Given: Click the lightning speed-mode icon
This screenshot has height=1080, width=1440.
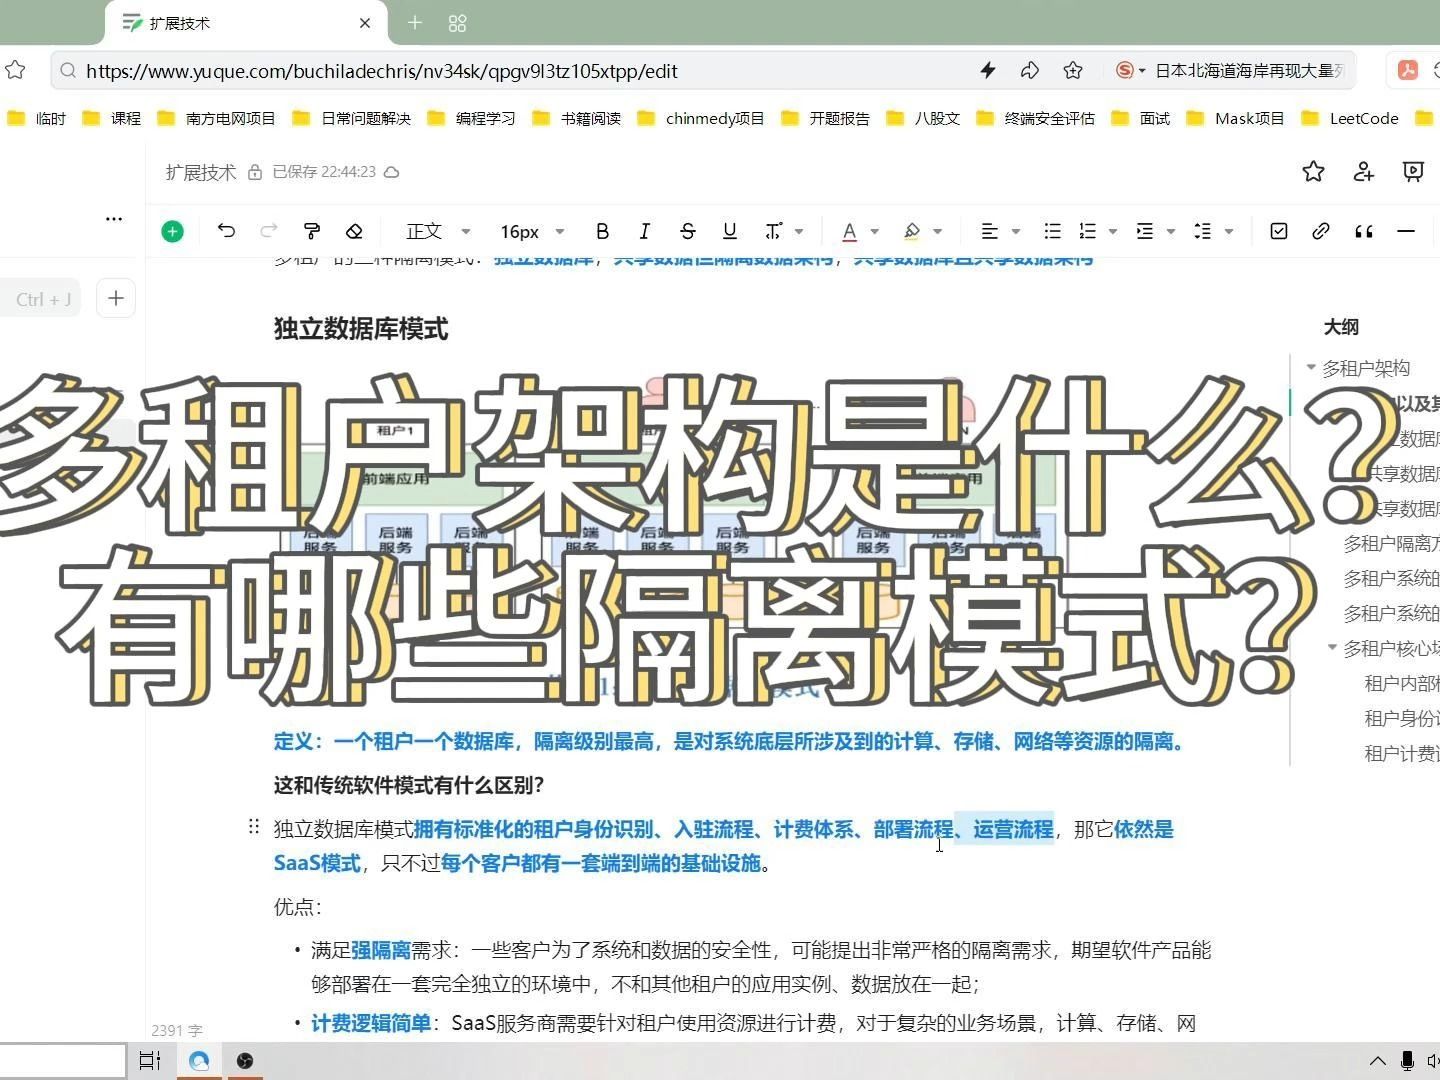Looking at the screenshot, I should [x=988, y=70].
